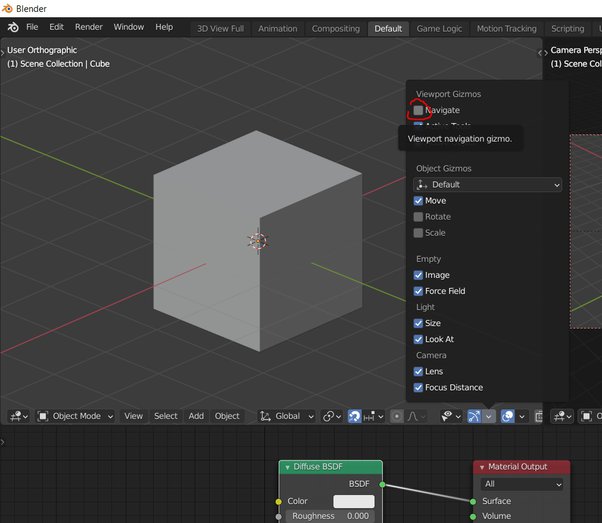The height and width of the screenshot is (523, 602).
Task: Click the BSDF output socket on Diffuse BSDF
Action: tap(382, 485)
